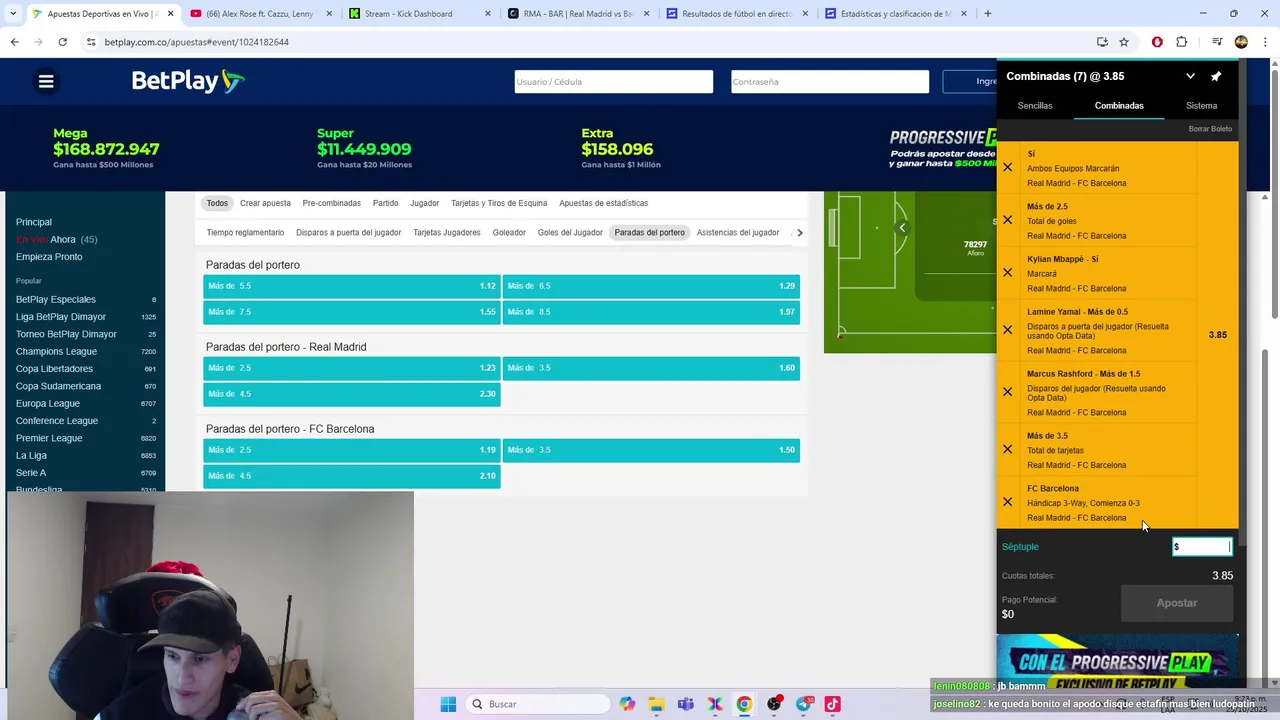The image size is (1280, 720).
Task: Go back in browser history
Action: click(14, 42)
